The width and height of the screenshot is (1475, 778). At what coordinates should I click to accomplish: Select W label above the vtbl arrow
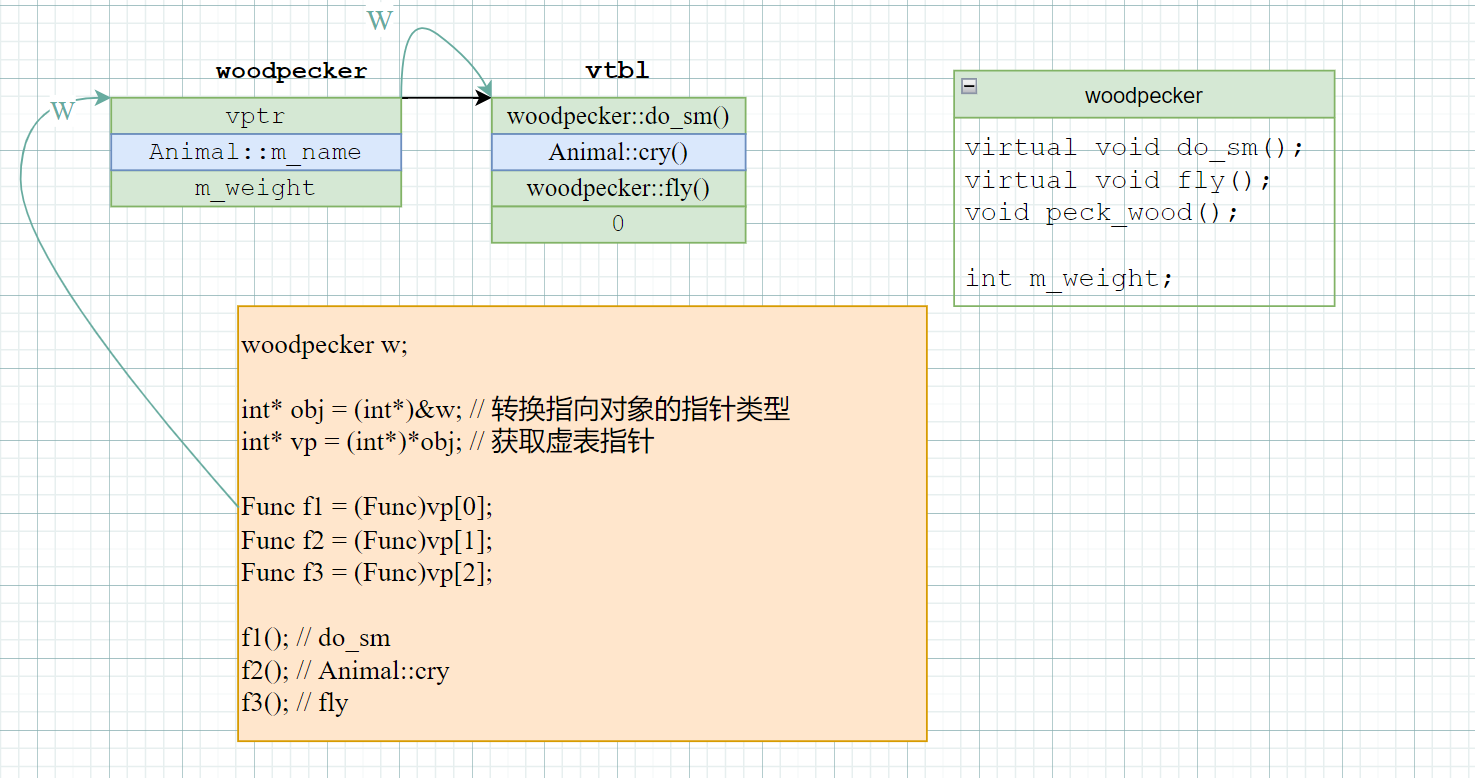click(x=380, y=20)
